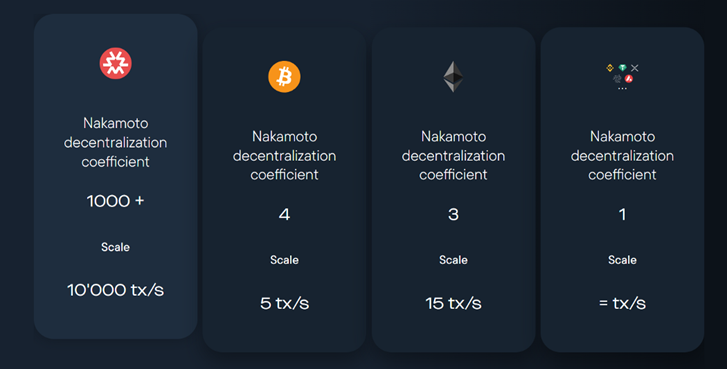This screenshot has height=369, width=727.
Task: Click the '= tx/s' scale text
Action: click(622, 303)
